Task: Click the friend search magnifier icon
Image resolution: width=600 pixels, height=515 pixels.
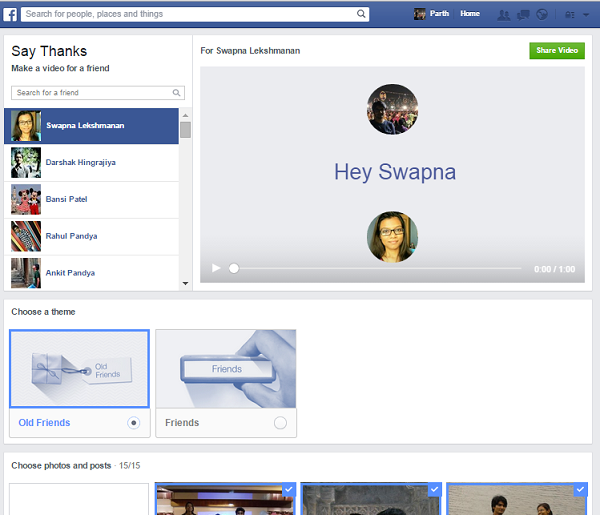Action: 176,93
